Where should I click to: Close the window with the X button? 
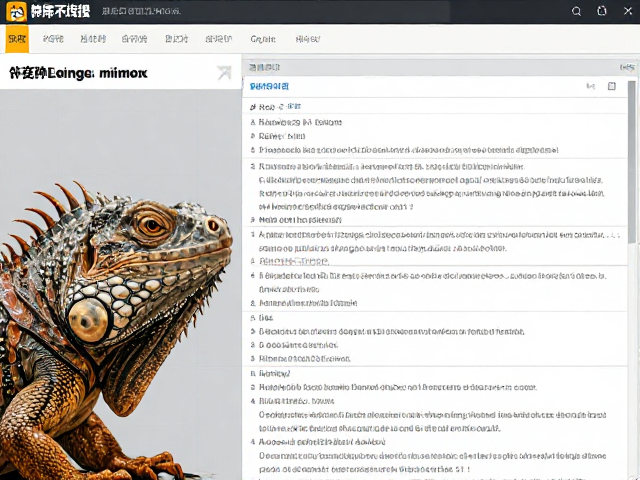[628, 11]
